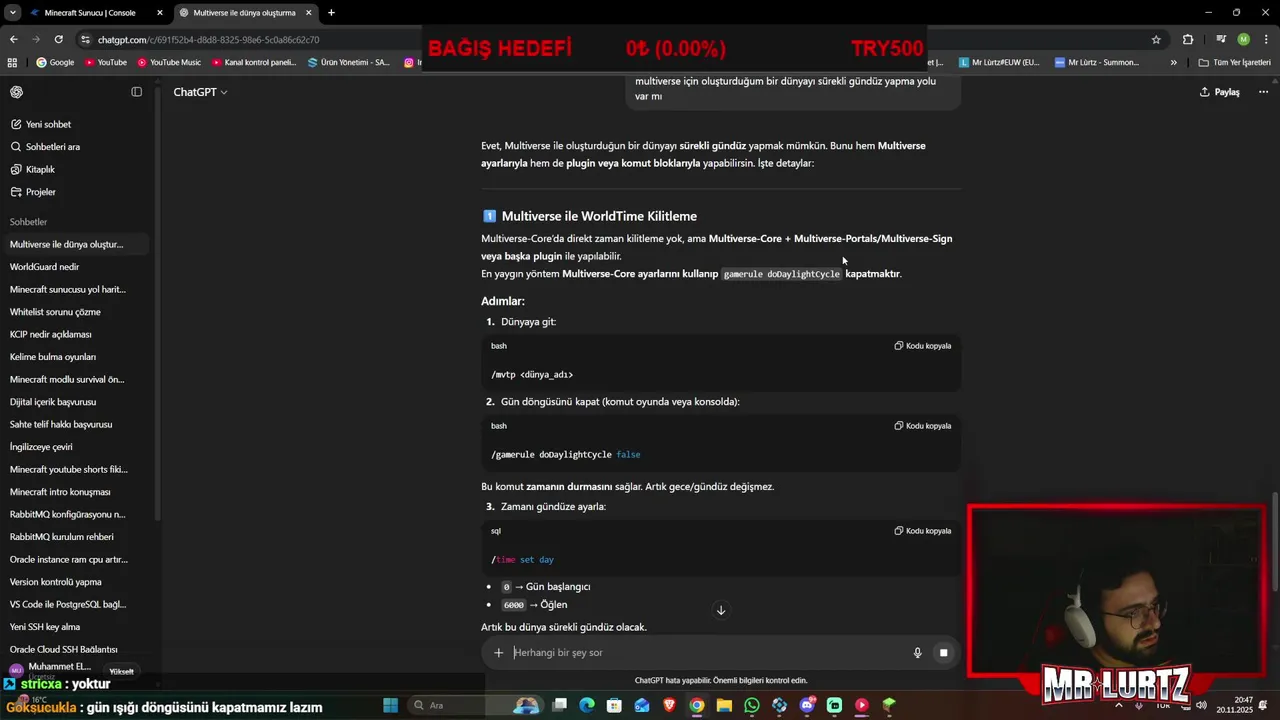
Task: Open the Chrome three-dot menu
Action: (x=1266, y=39)
